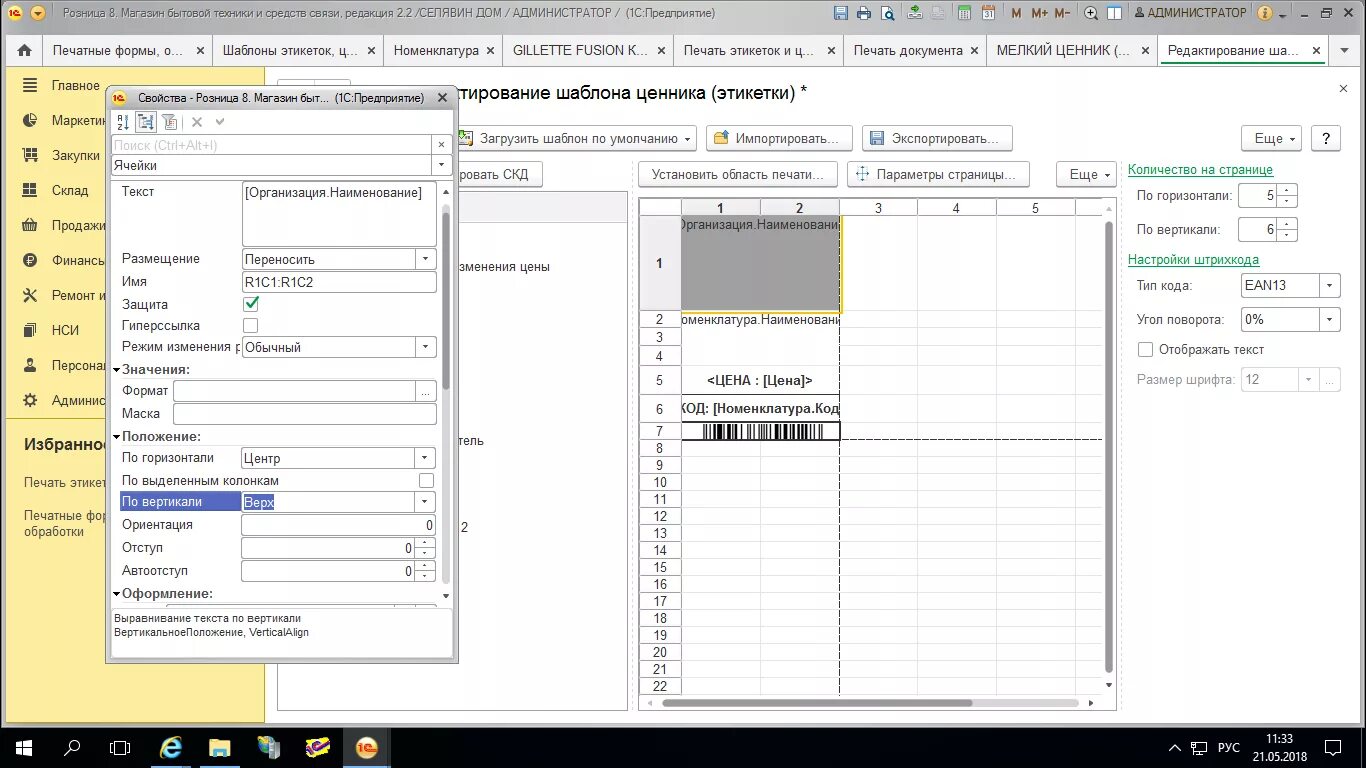1366x768 pixels.
Task: Click the show only important filter icon
Action: [170, 121]
